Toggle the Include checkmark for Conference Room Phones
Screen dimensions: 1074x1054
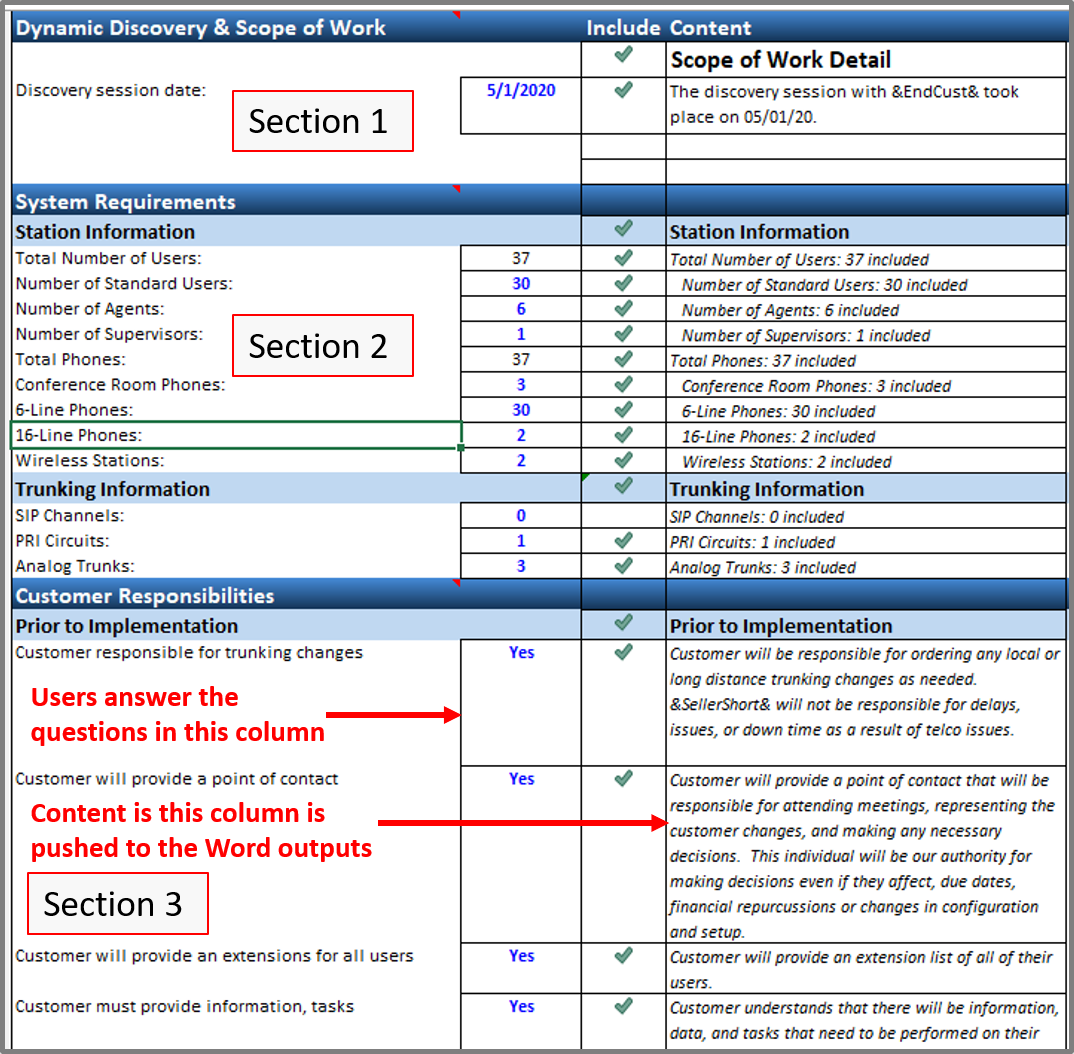(623, 385)
